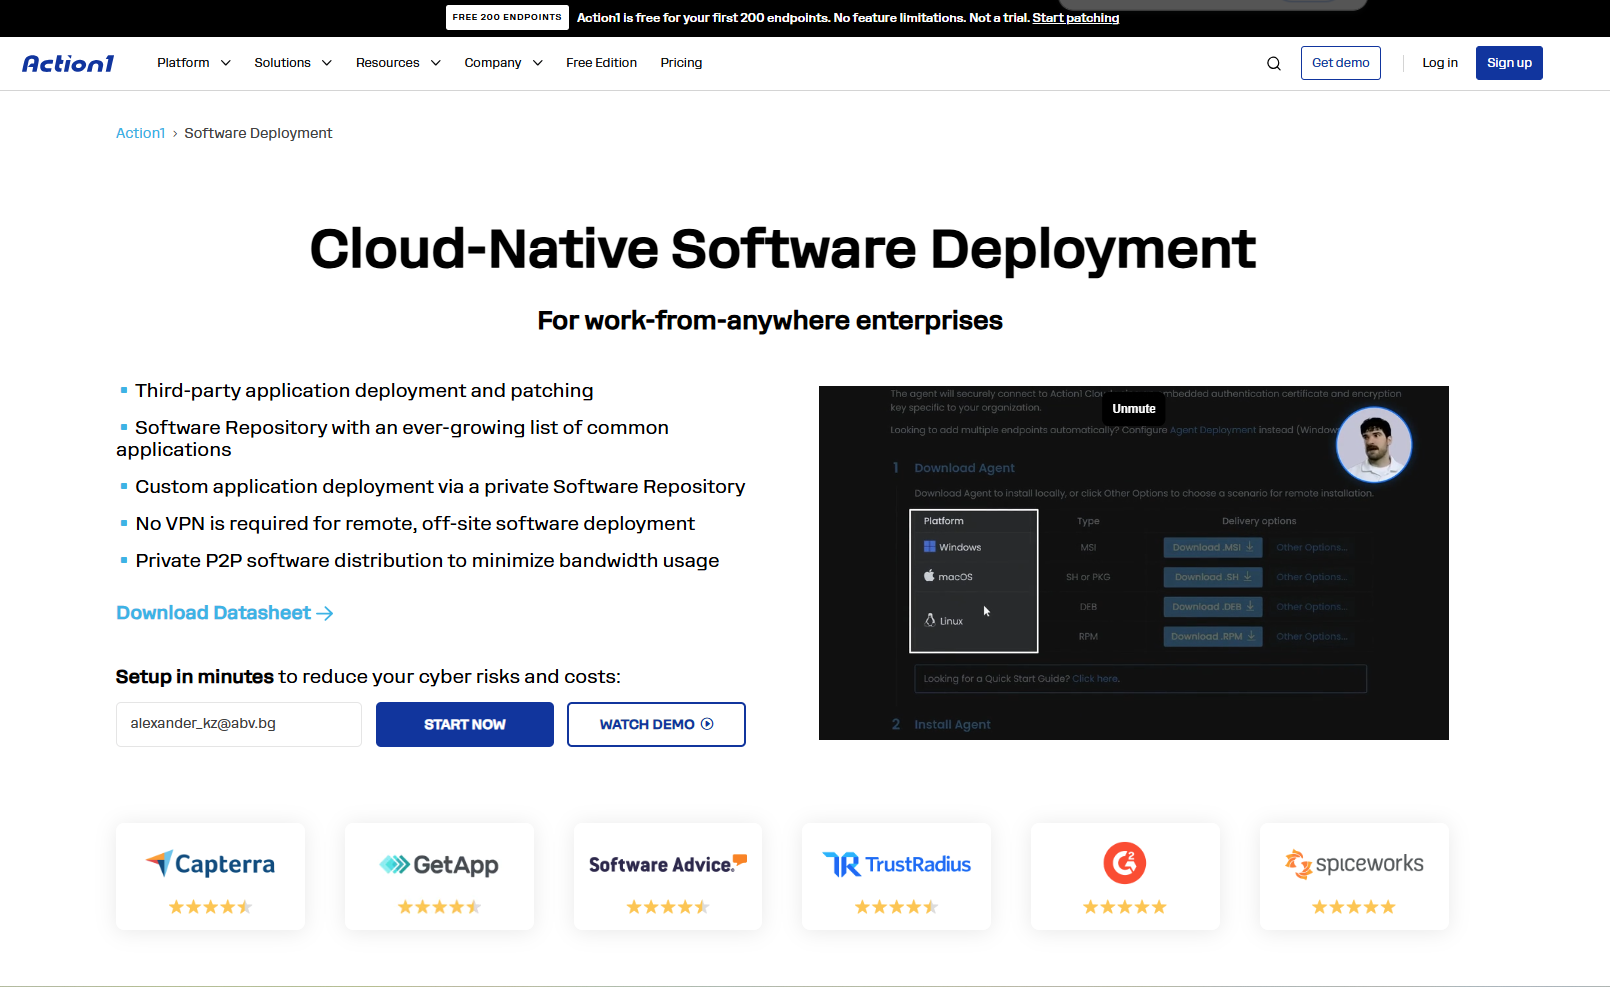
Task: Click the Sign up button
Action: coord(1509,63)
